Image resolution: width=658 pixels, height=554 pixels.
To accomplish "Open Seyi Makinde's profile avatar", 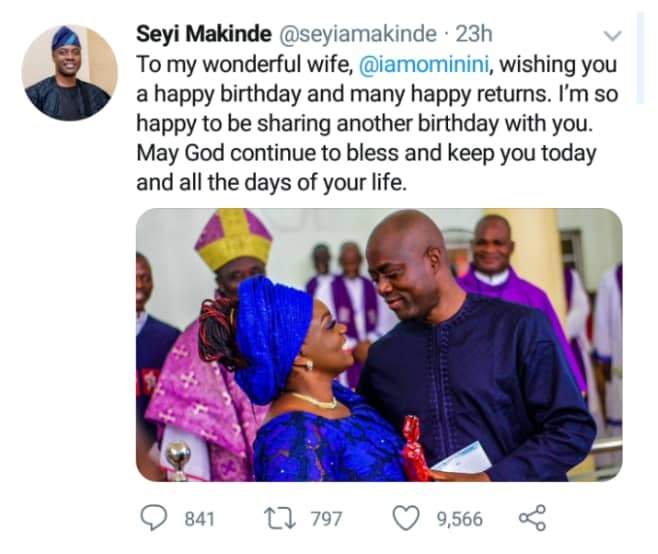I will (x=69, y=72).
